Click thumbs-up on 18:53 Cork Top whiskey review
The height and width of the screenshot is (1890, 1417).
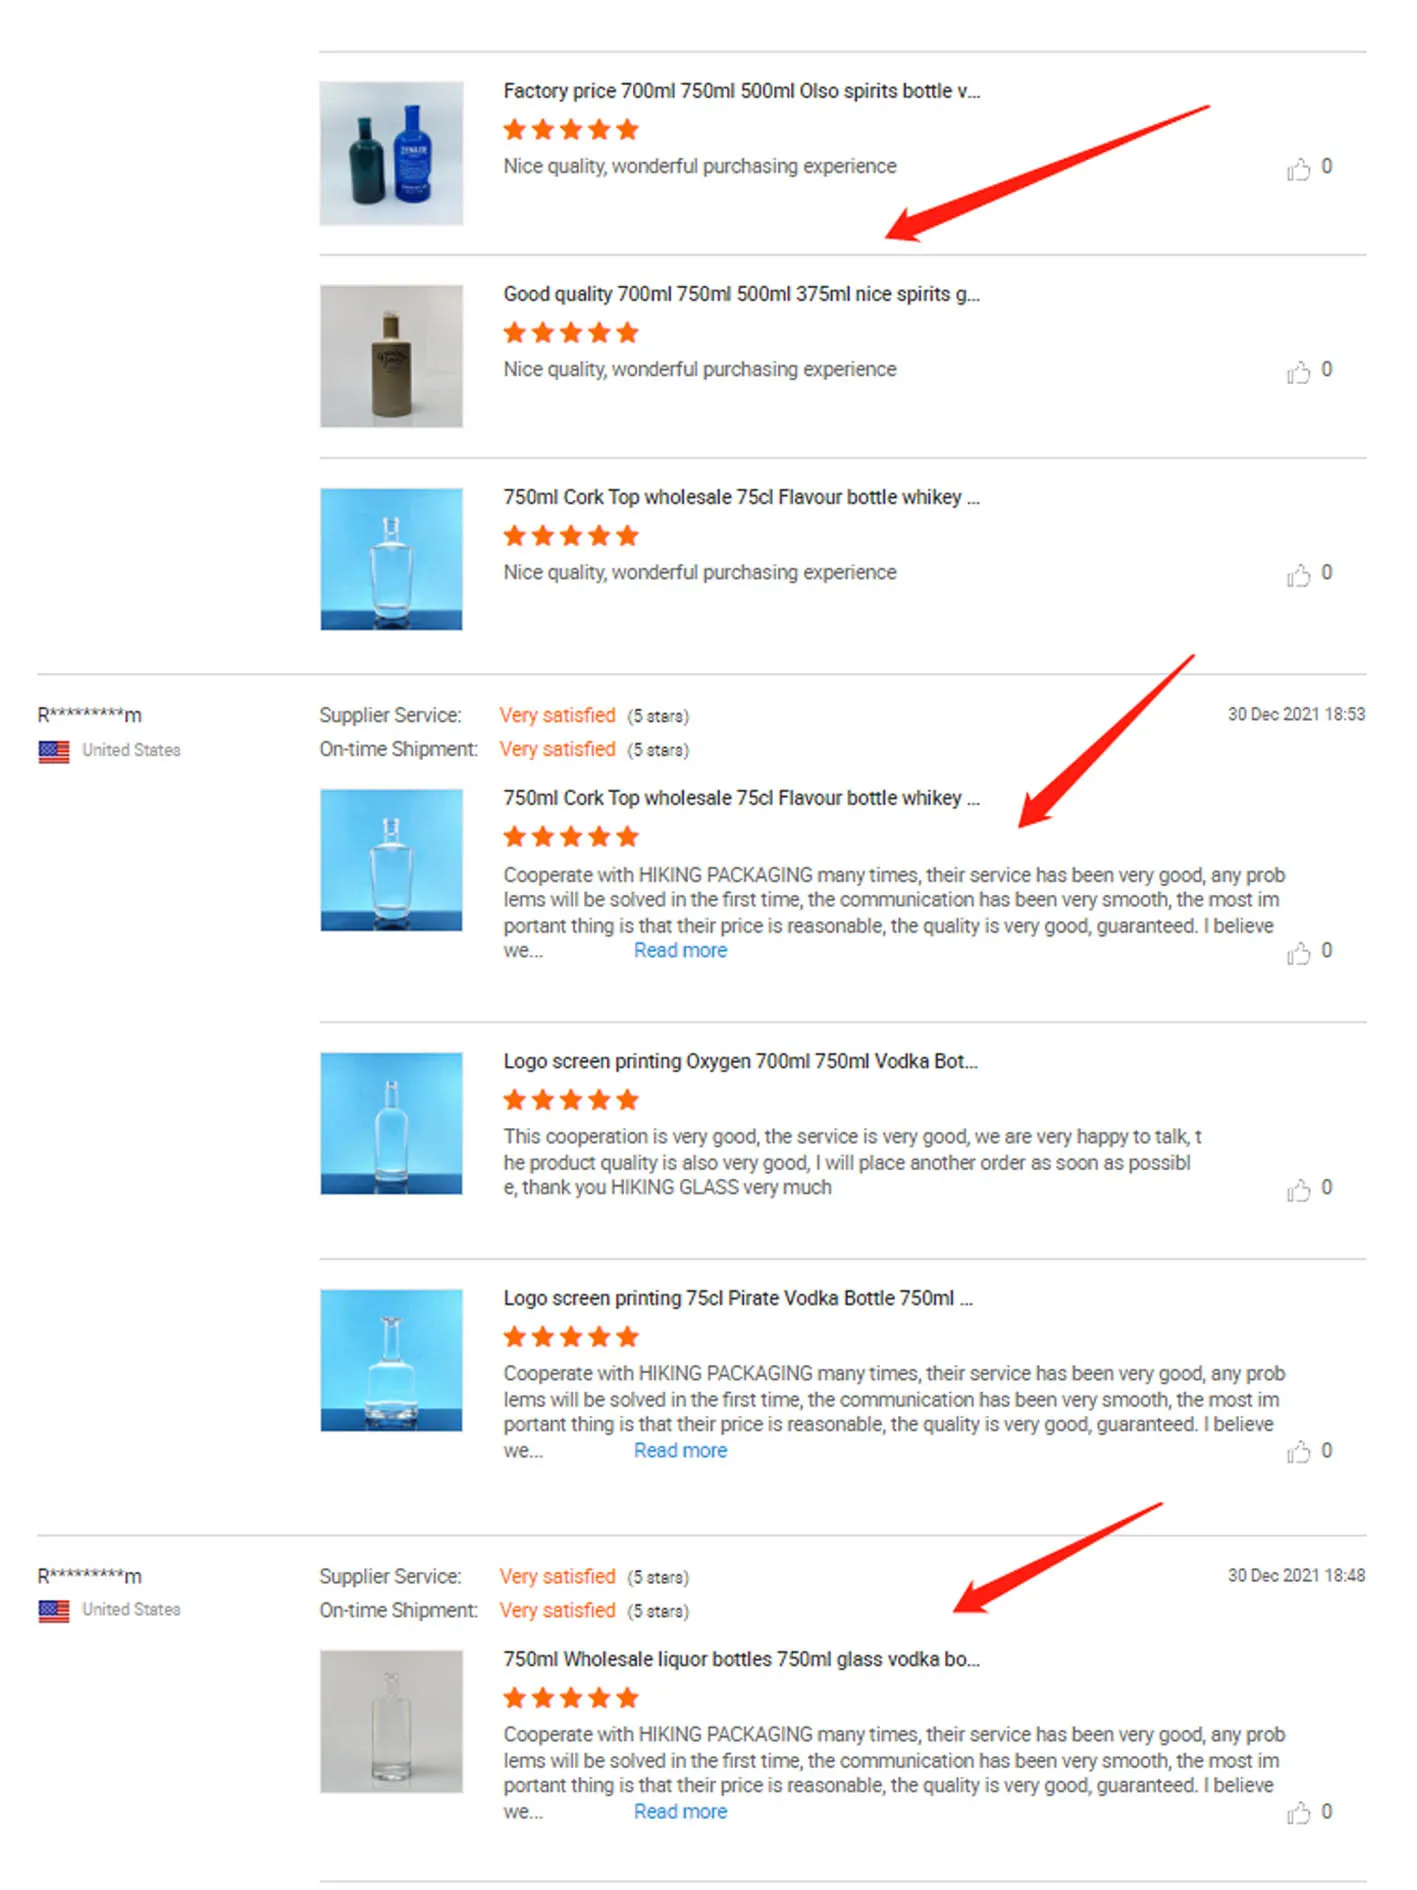(1298, 953)
